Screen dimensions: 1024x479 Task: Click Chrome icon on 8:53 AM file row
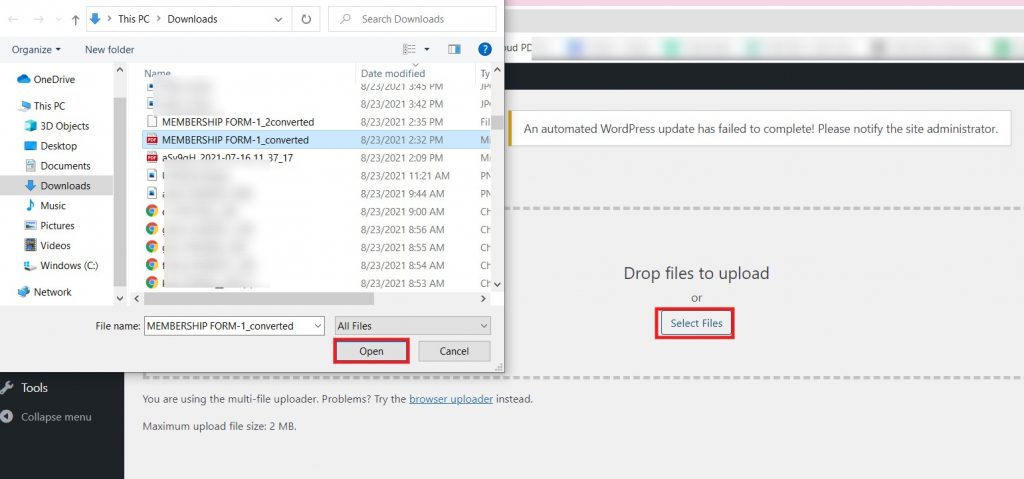coord(152,282)
